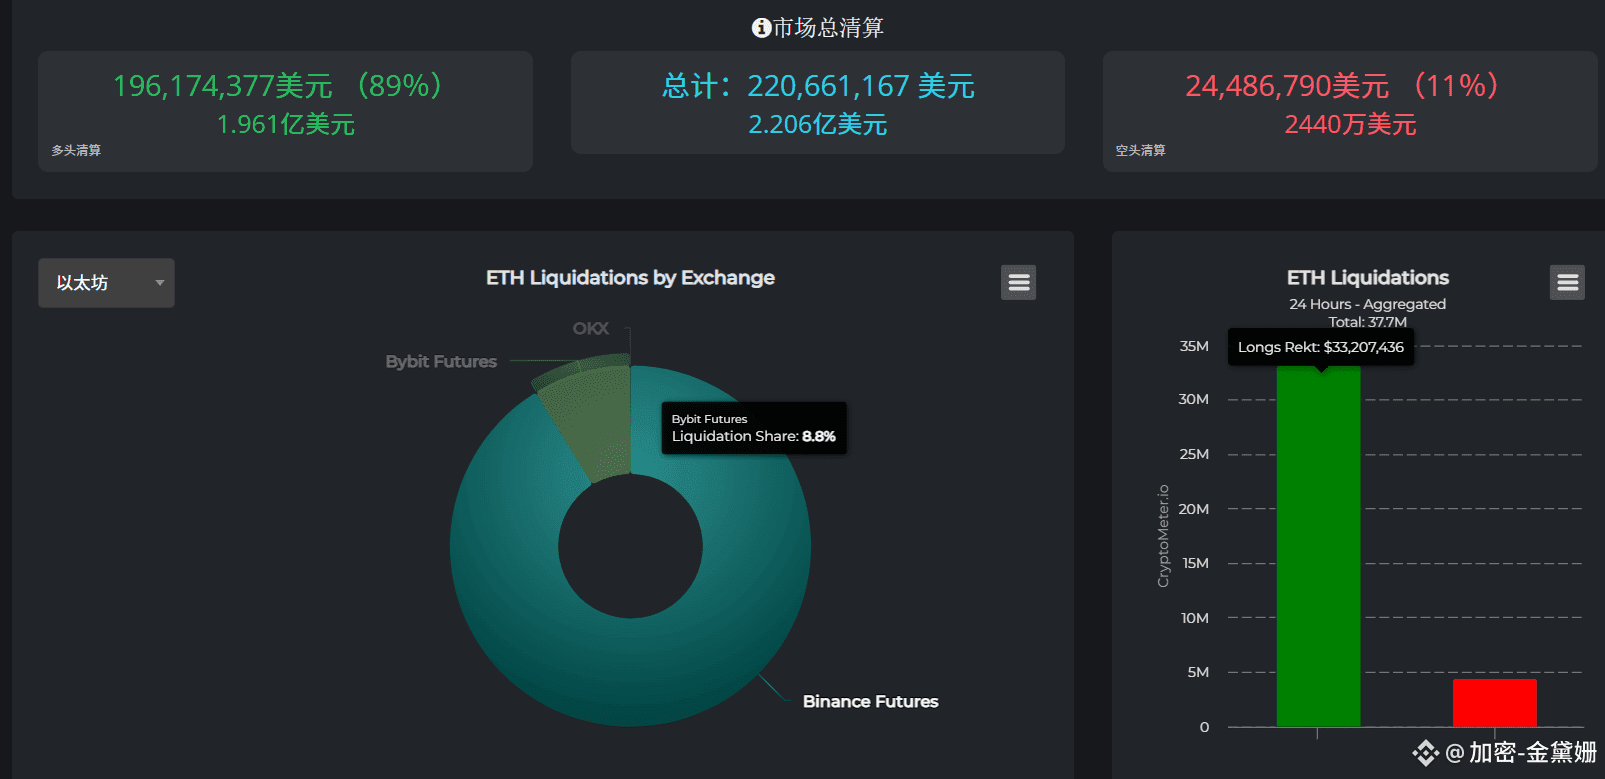Open the ETH Liquidations by Exchange chart menu
This screenshot has height=779, width=1605.
pos(1018,283)
